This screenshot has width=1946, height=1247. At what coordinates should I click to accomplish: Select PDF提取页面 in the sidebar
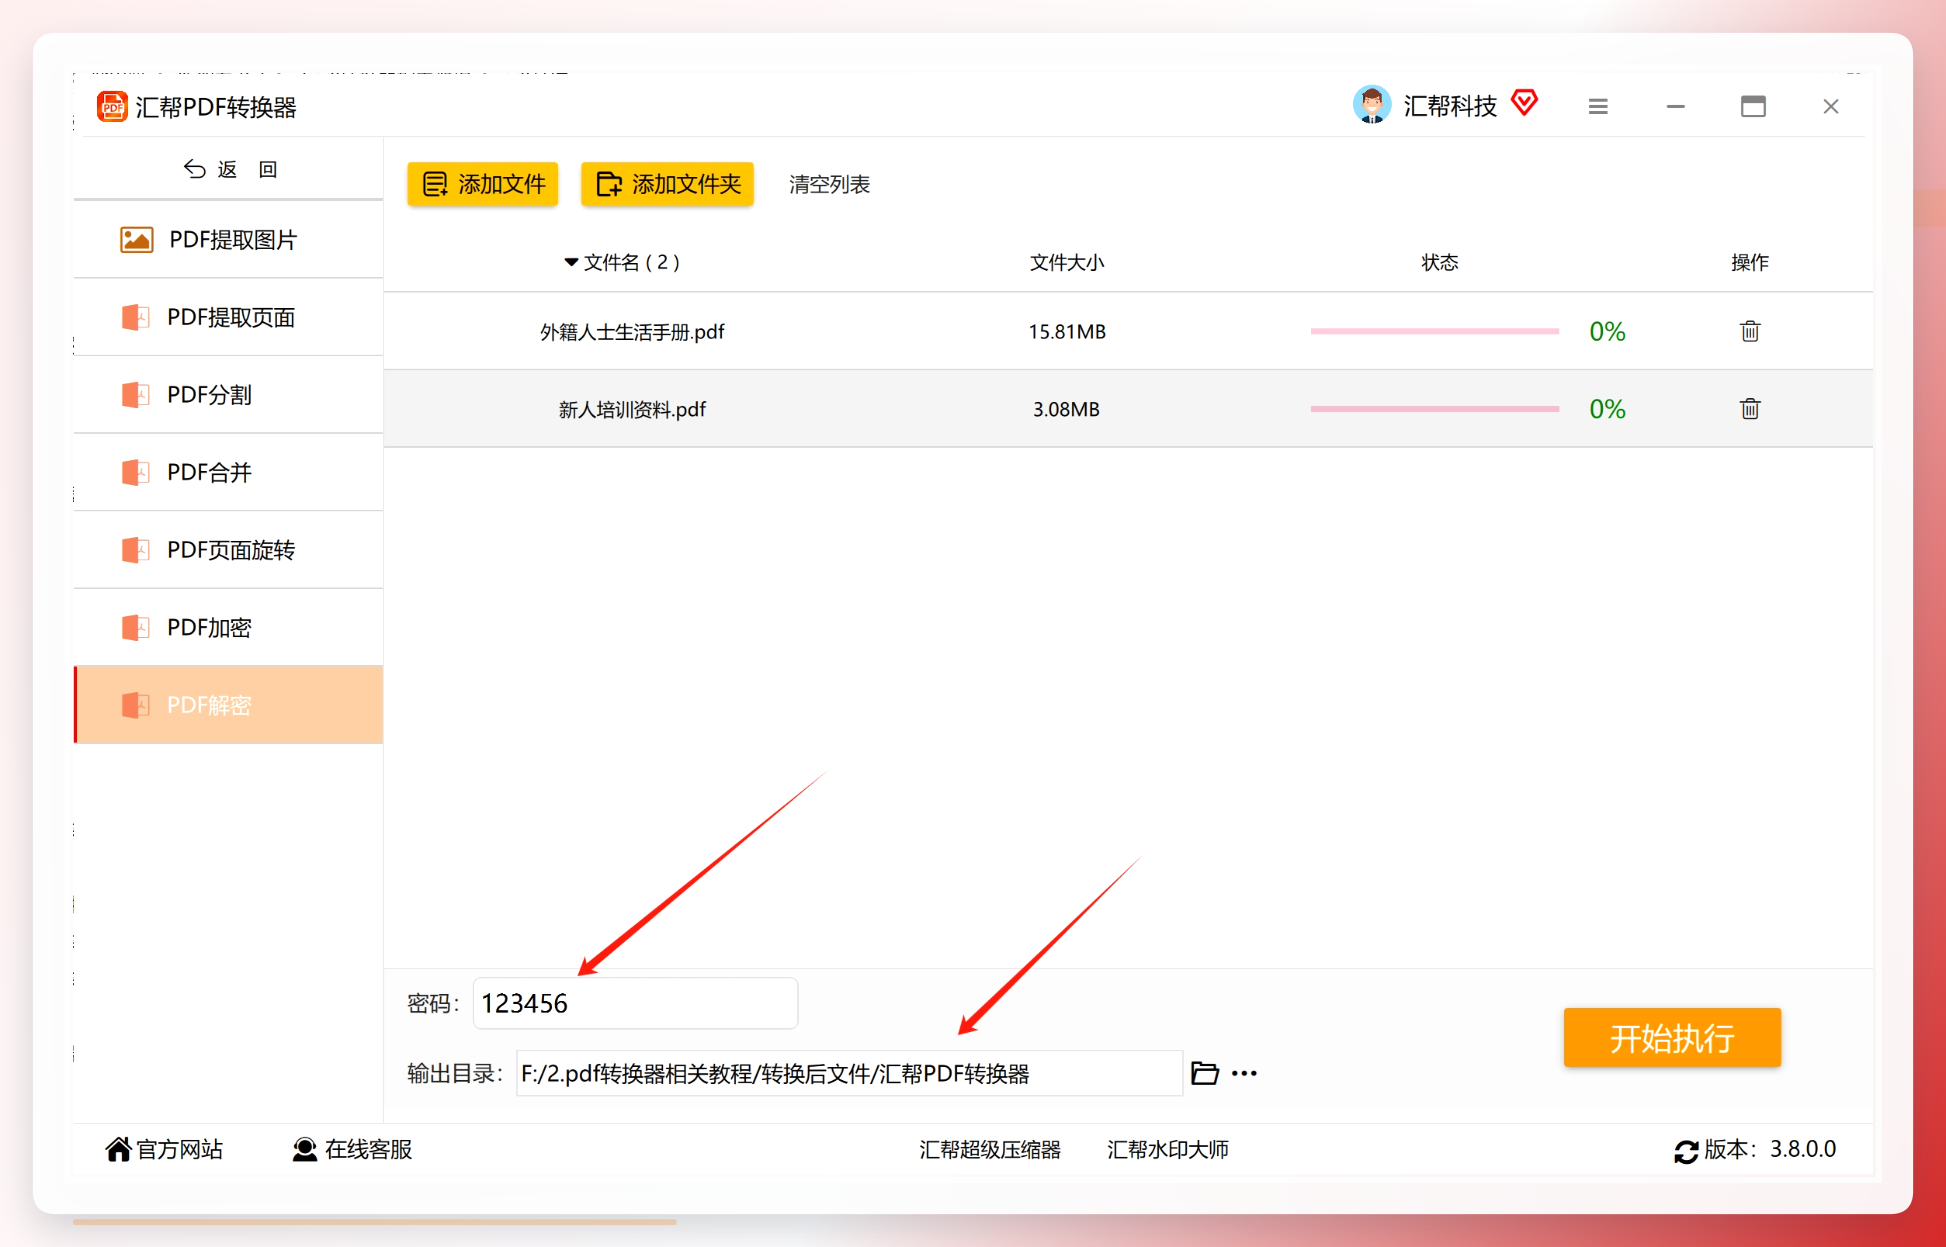(229, 318)
